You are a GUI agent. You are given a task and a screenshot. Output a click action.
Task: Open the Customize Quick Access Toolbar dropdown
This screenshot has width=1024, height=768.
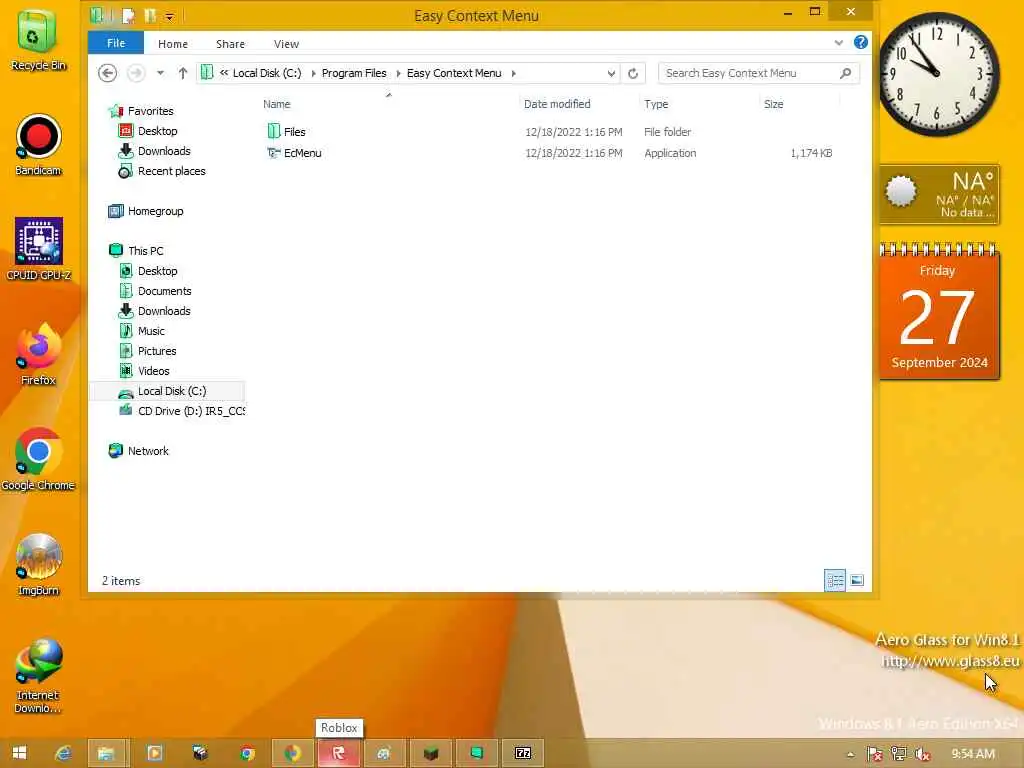pos(169,16)
